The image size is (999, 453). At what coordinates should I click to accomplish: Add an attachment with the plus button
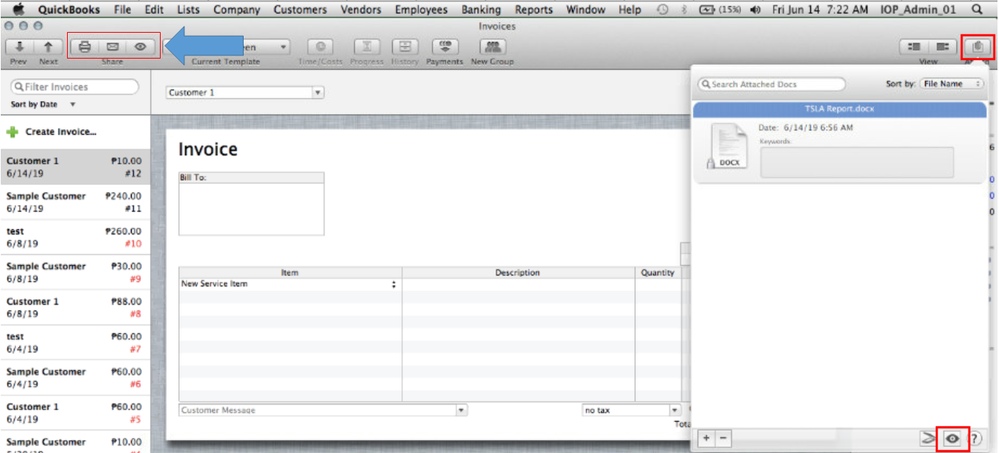(x=707, y=438)
